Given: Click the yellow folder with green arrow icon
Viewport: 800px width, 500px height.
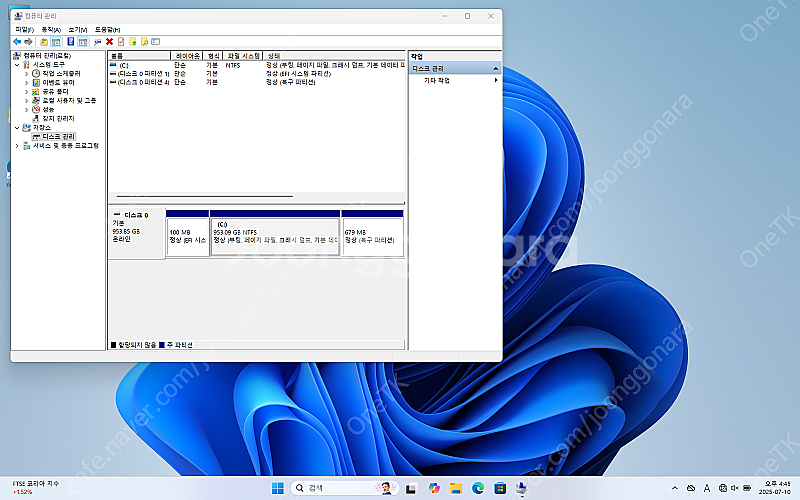Looking at the screenshot, I should [x=133, y=42].
